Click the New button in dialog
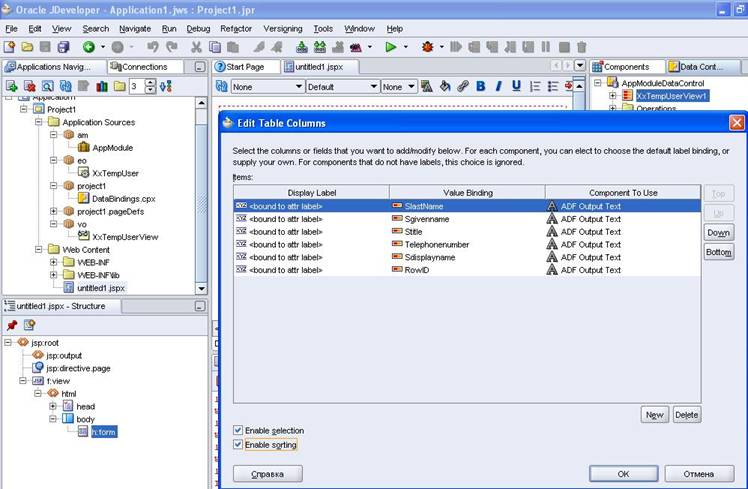Image resolution: width=748 pixels, height=489 pixels. (x=654, y=415)
